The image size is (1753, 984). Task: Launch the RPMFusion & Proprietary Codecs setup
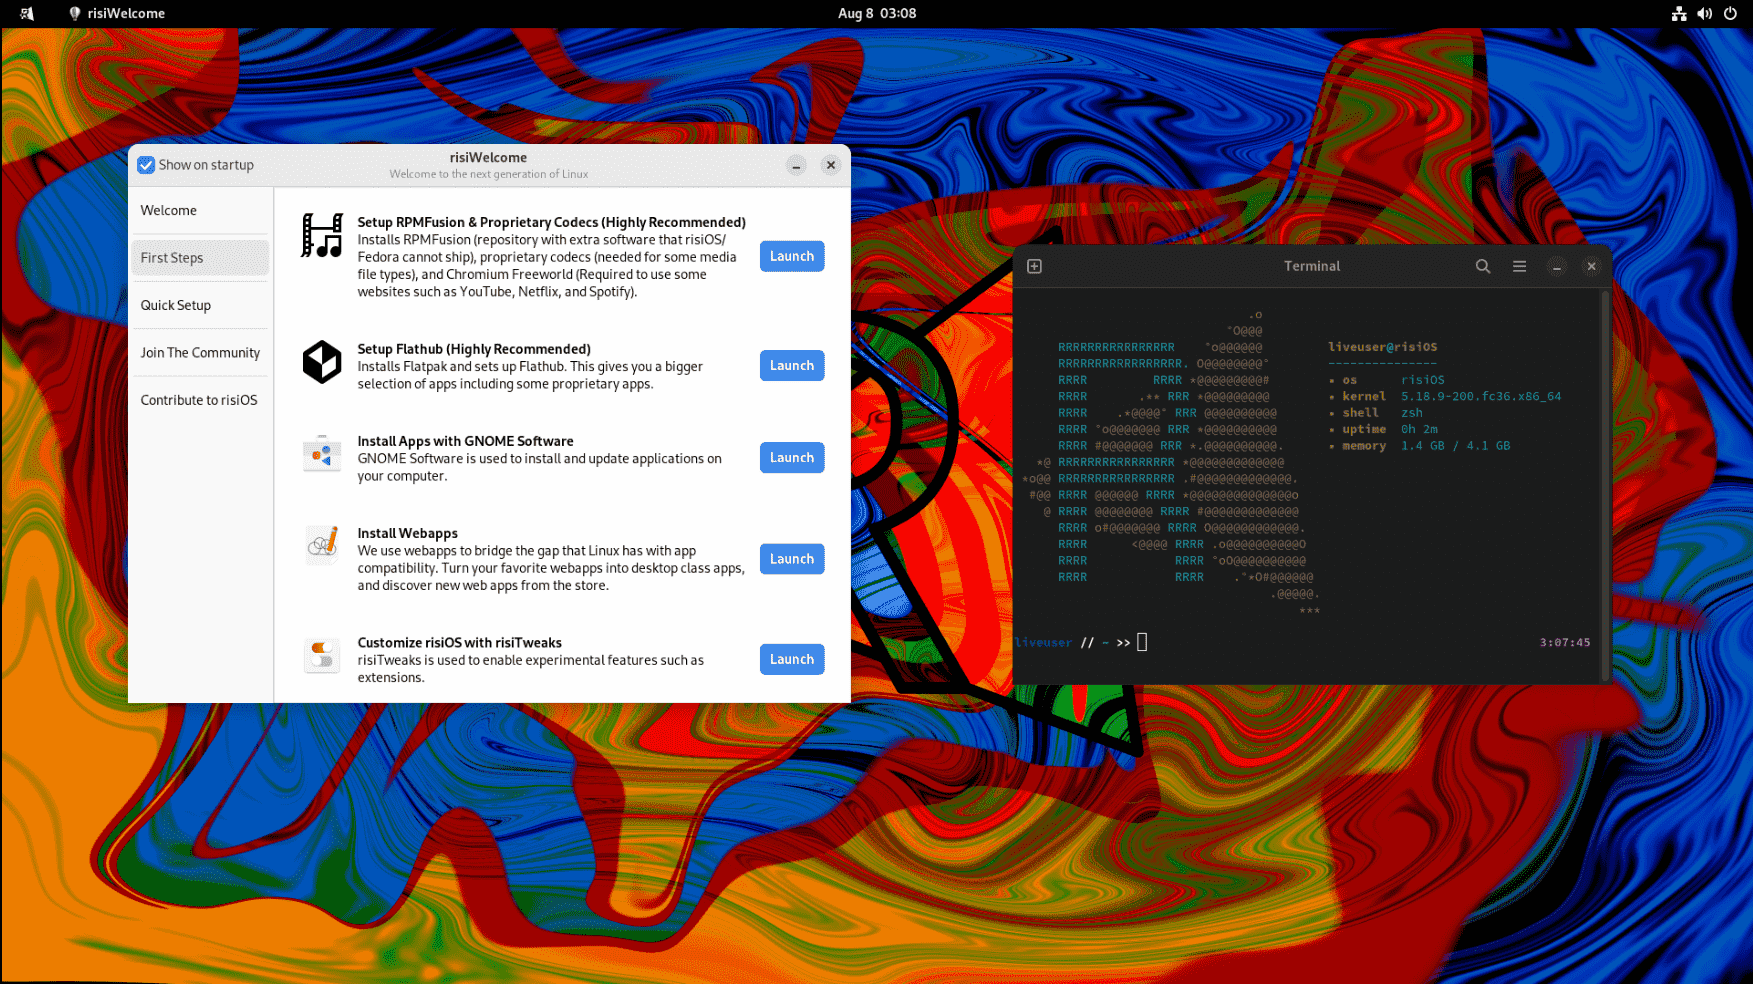point(791,256)
